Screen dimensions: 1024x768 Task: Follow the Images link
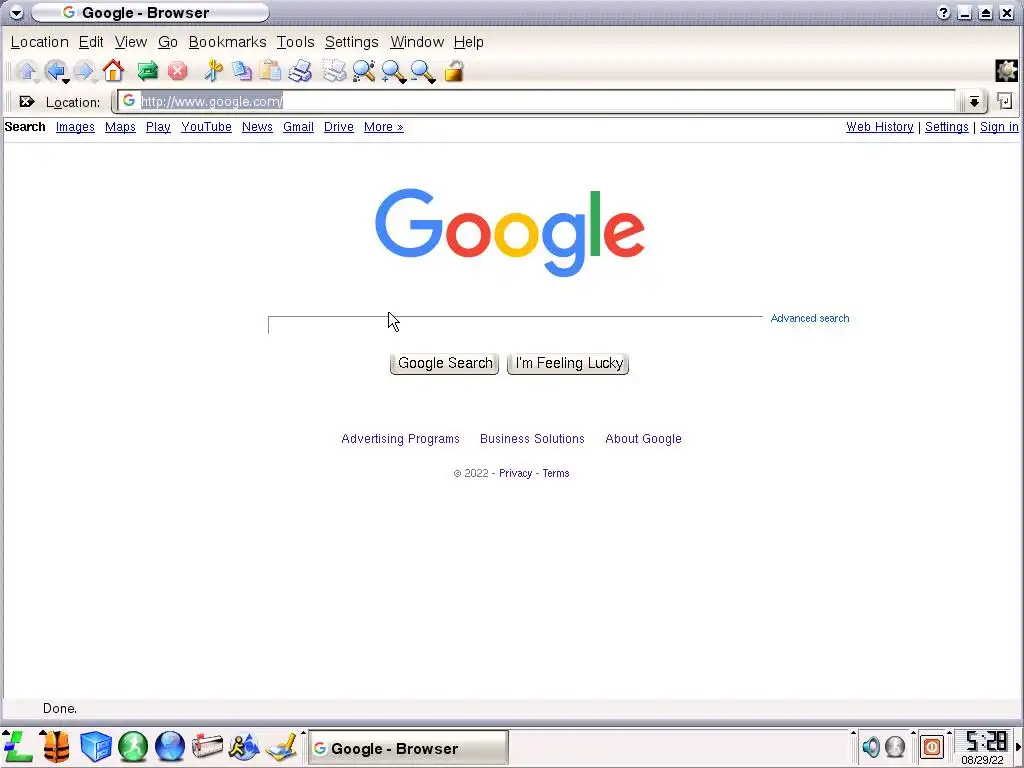coord(75,127)
